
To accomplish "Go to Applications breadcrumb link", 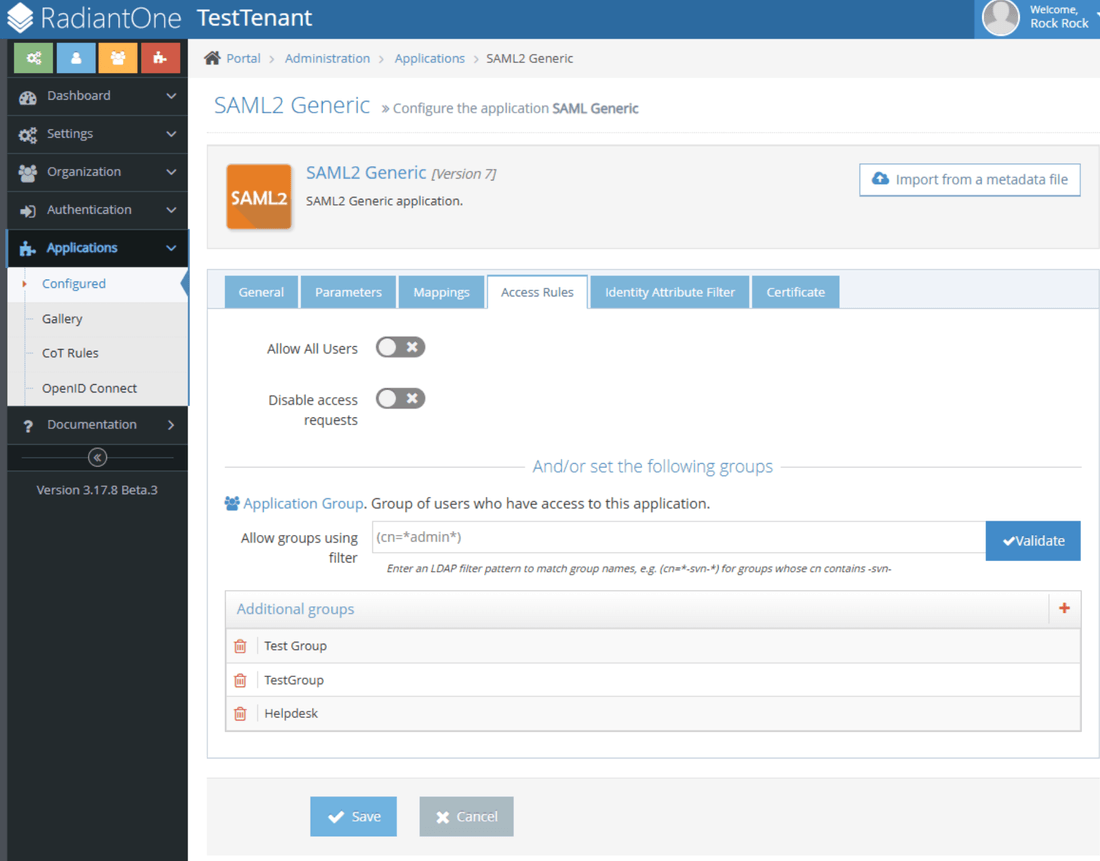I will click(429, 58).
